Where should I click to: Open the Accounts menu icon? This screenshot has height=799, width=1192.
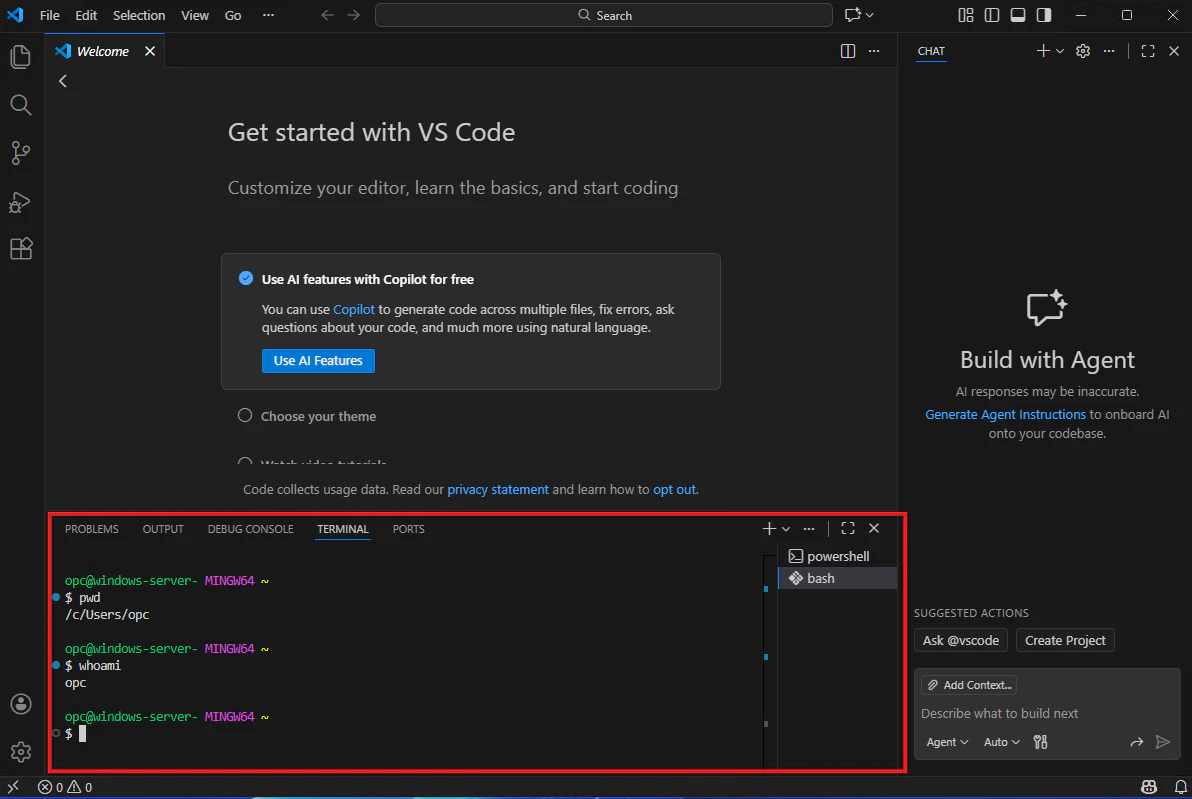pyautogui.click(x=21, y=704)
